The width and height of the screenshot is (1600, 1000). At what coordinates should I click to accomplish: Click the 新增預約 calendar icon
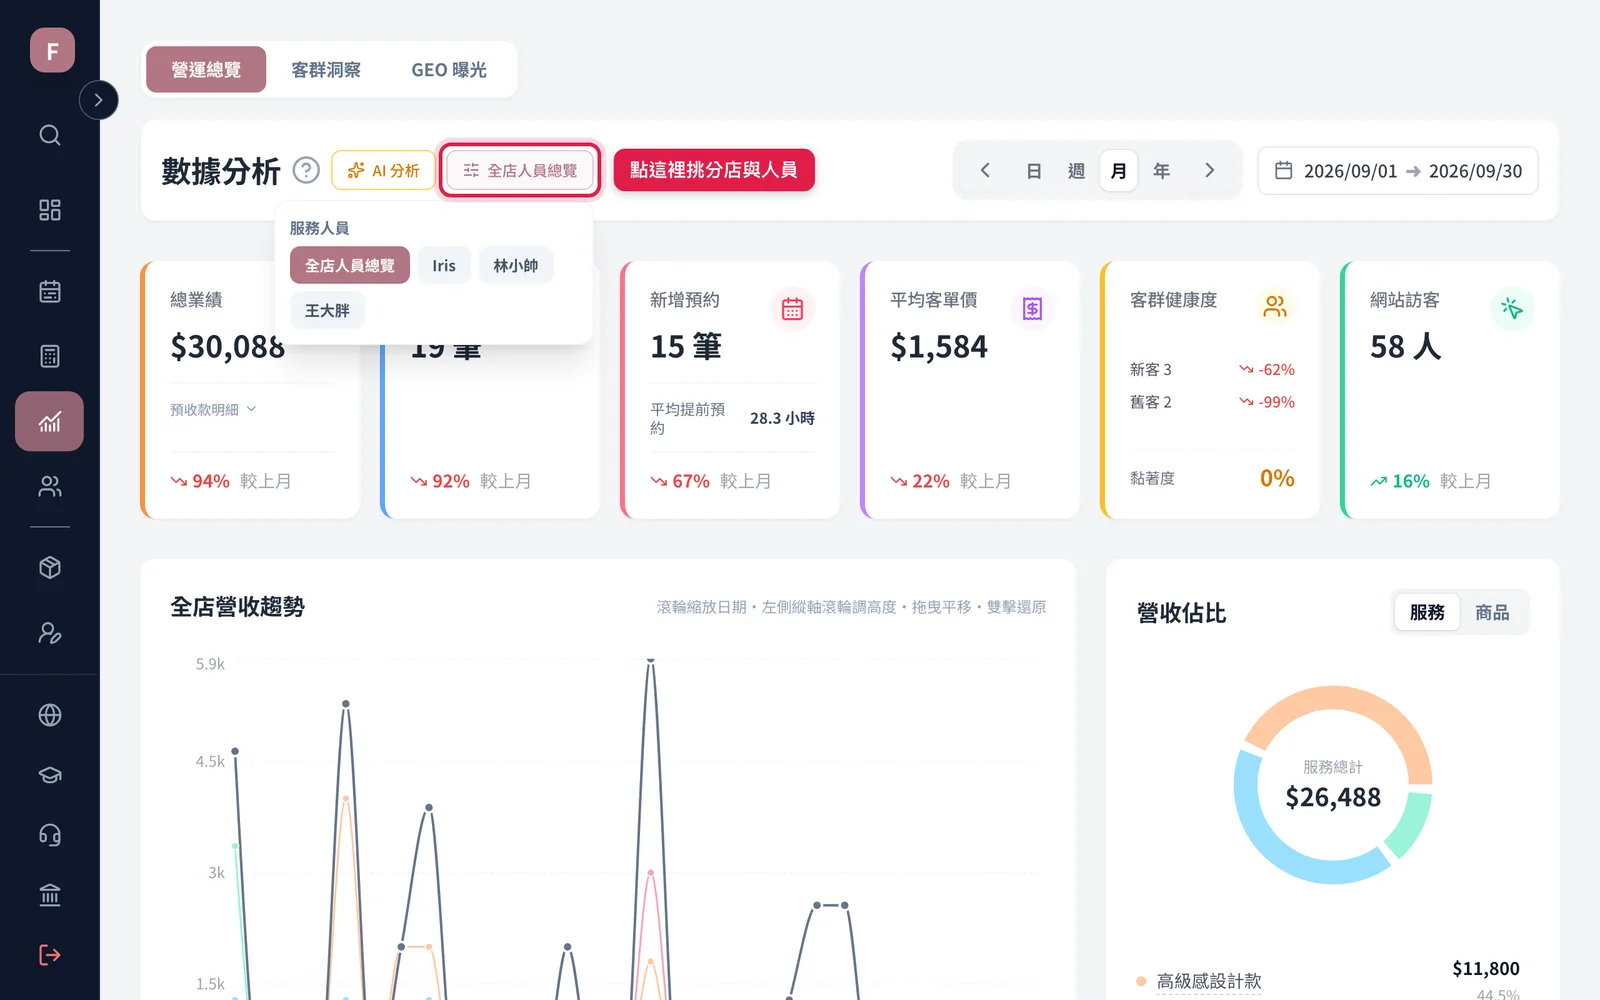coord(792,309)
